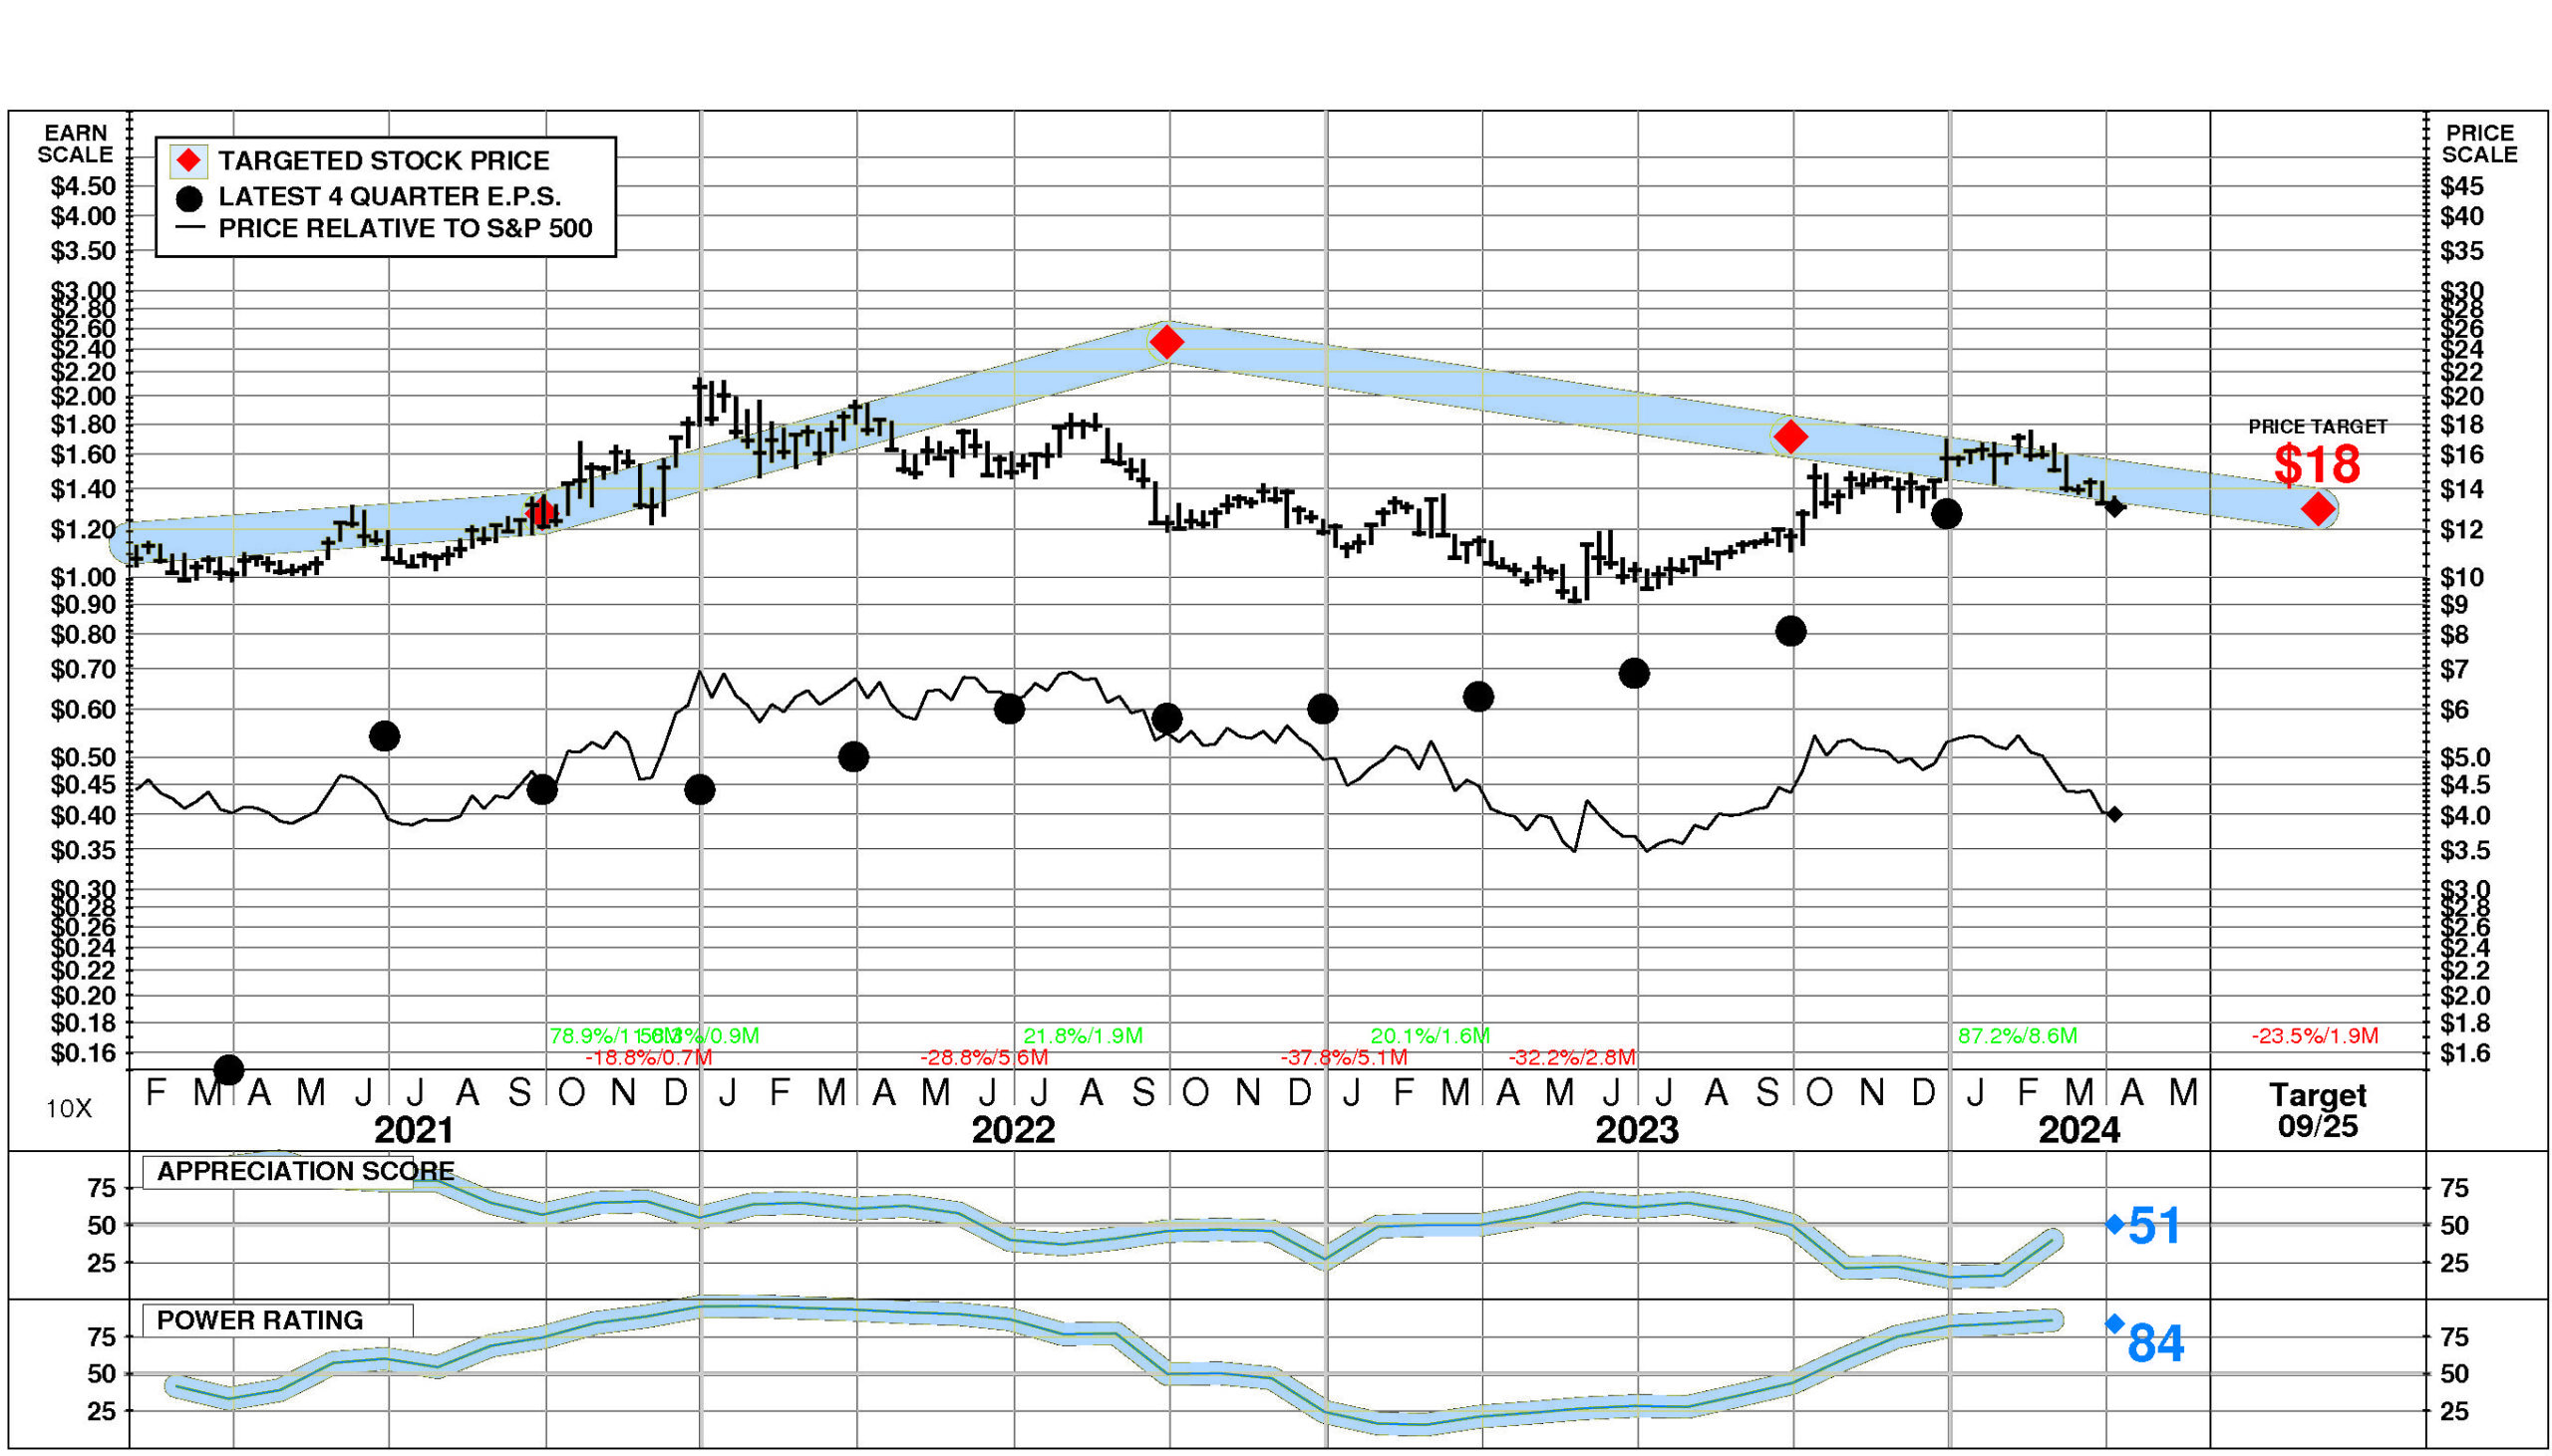This screenshot has height=1456, width=2552.
Task: Click the red target diamond near September 2023
Action: point(1790,437)
